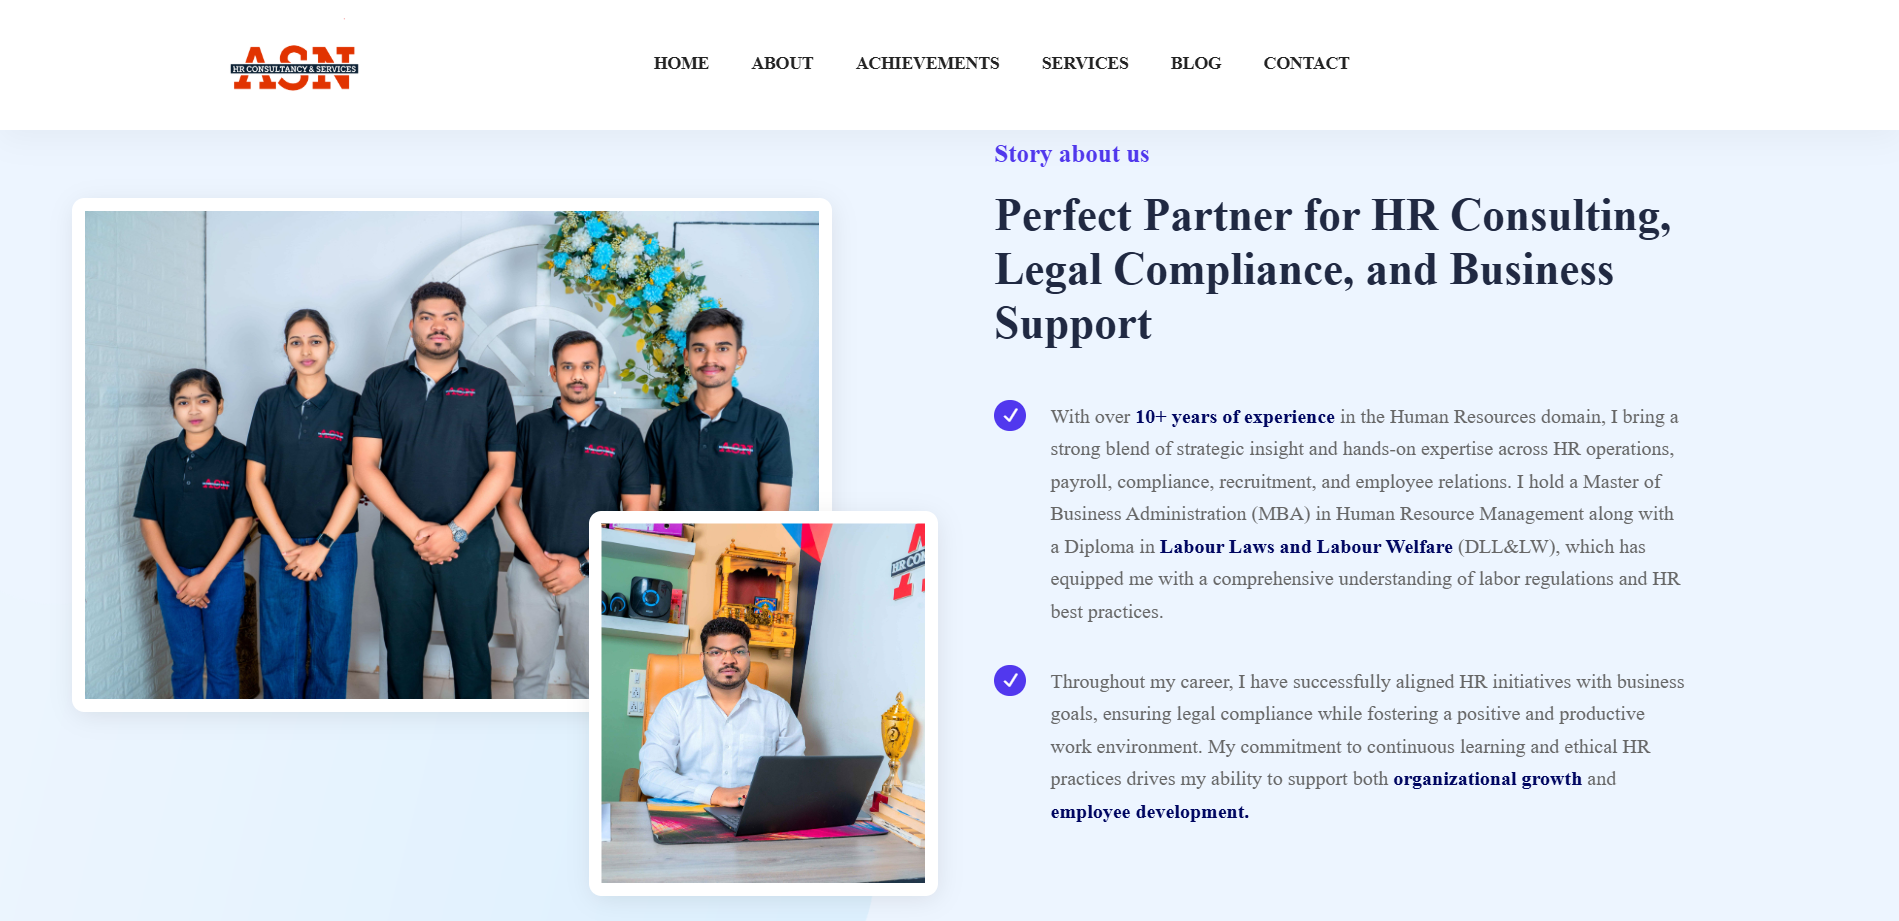Click the 'Labour Laws and Labour Welfare' text
Viewport: 1899px width, 921px height.
pos(1306,546)
